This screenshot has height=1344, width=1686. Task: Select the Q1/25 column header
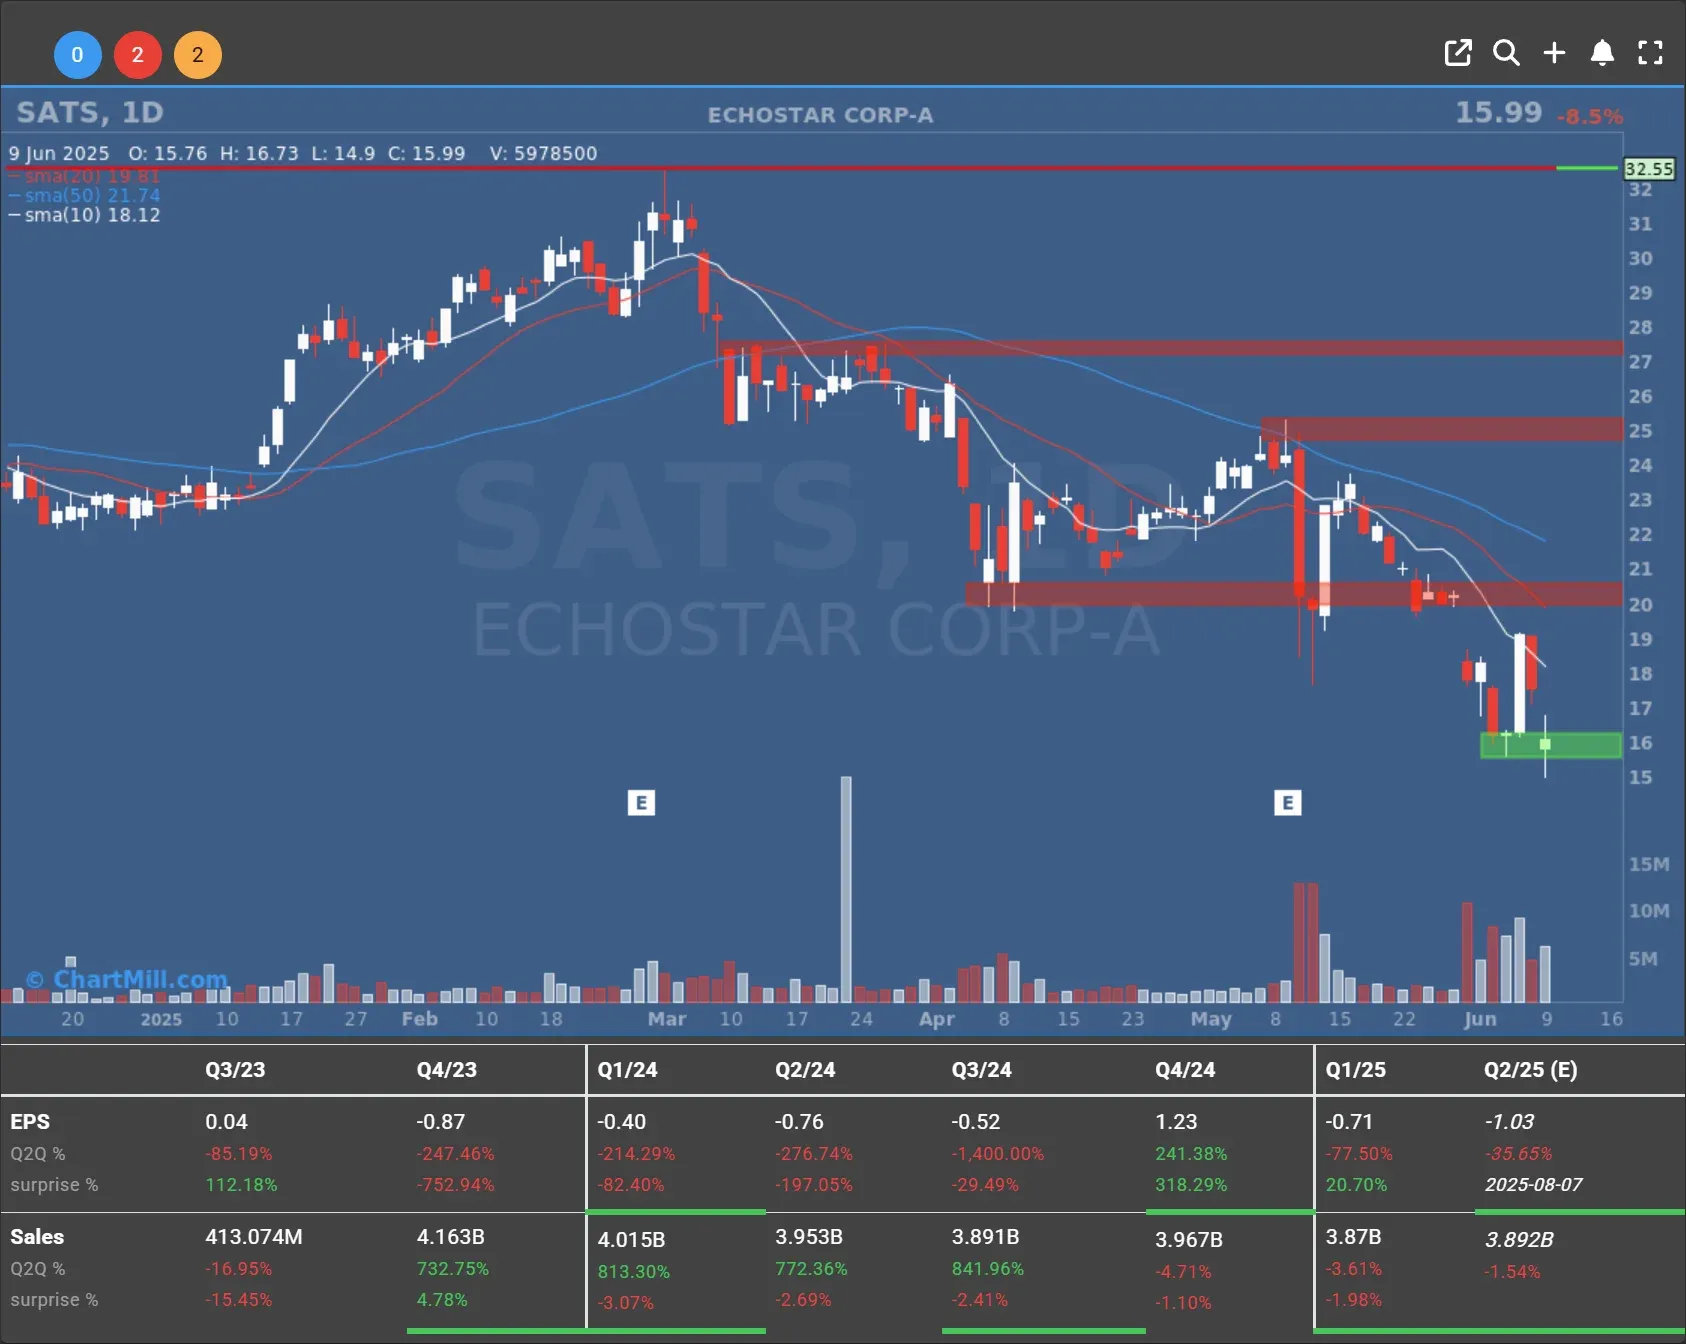1356,1070
